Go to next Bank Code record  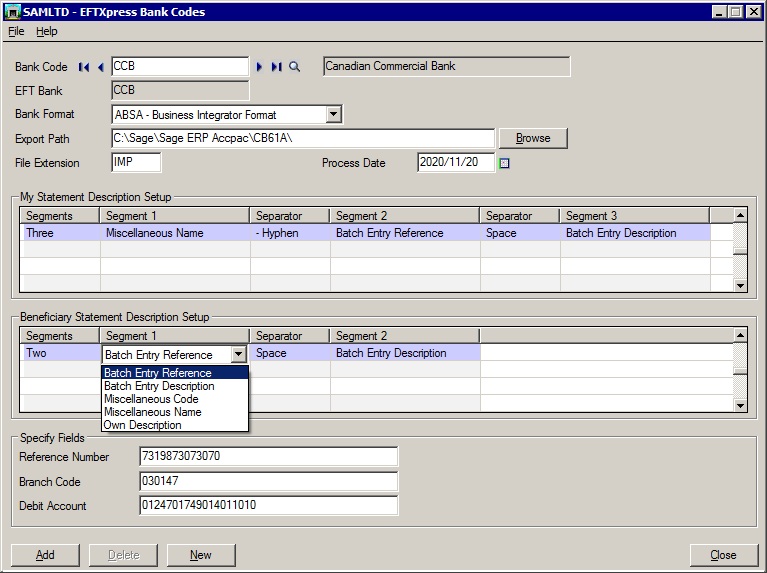tap(259, 67)
